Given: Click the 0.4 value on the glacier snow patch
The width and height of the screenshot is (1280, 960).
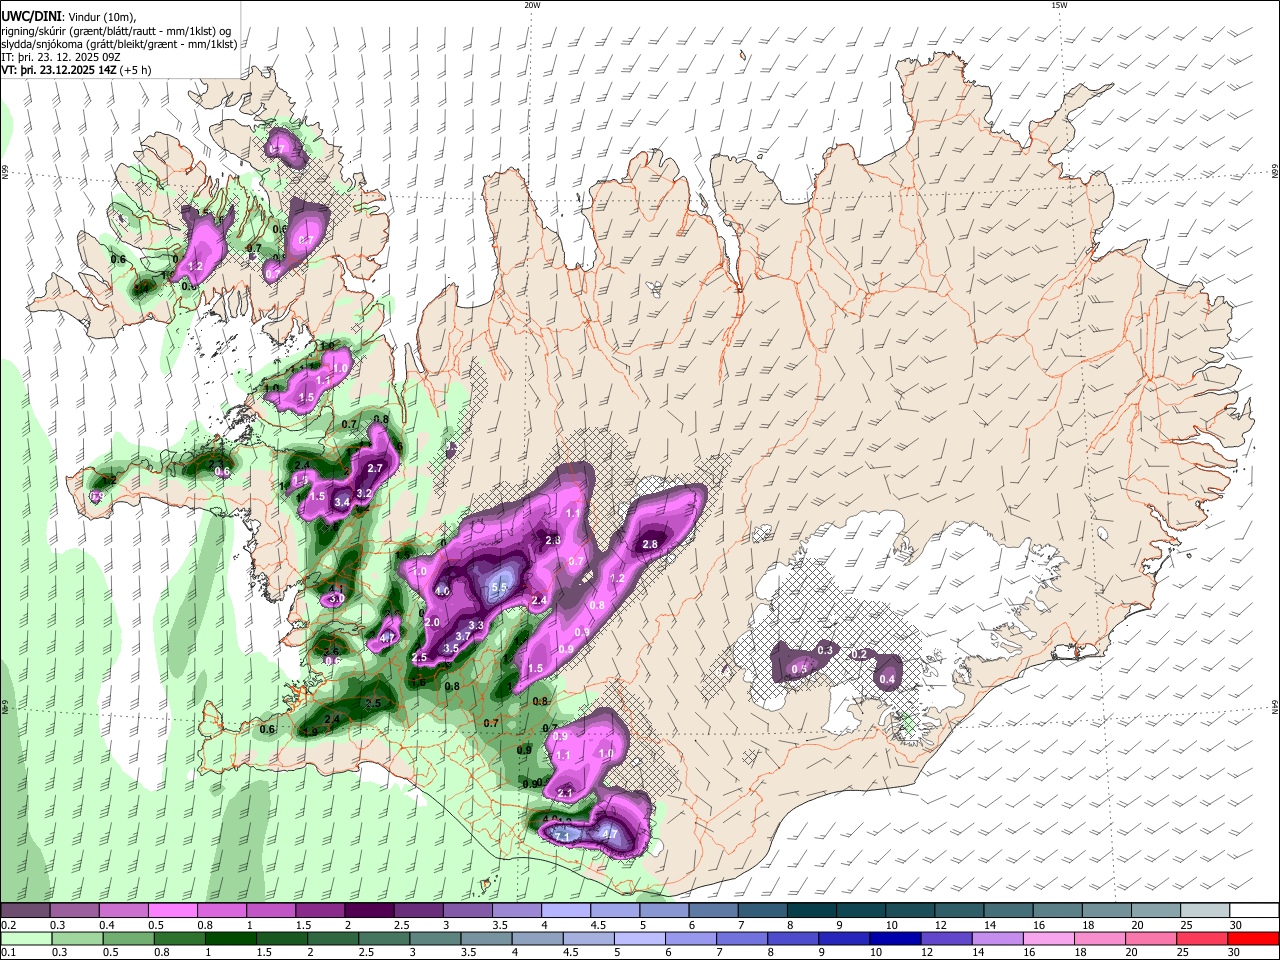Looking at the screenshot, I should (x=887, y=680).
